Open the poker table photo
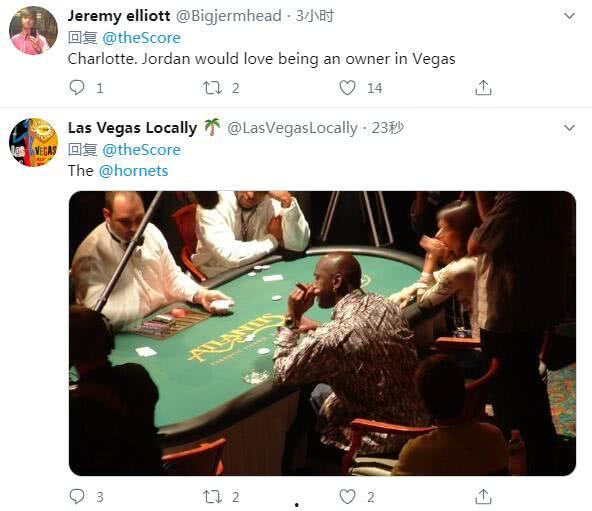Viewport: 592px width, 511px height. [x=322, y=333]
